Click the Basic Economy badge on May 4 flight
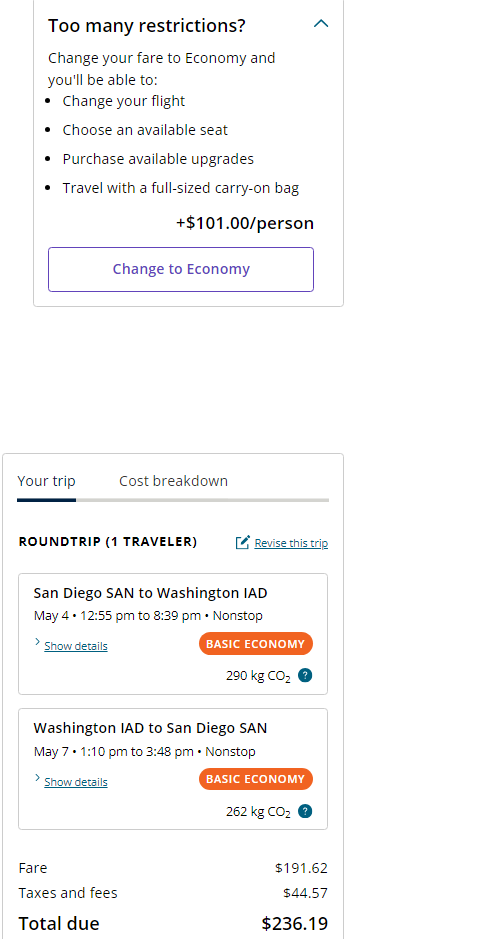Screen dimensions: 500x939 (256, 644)
